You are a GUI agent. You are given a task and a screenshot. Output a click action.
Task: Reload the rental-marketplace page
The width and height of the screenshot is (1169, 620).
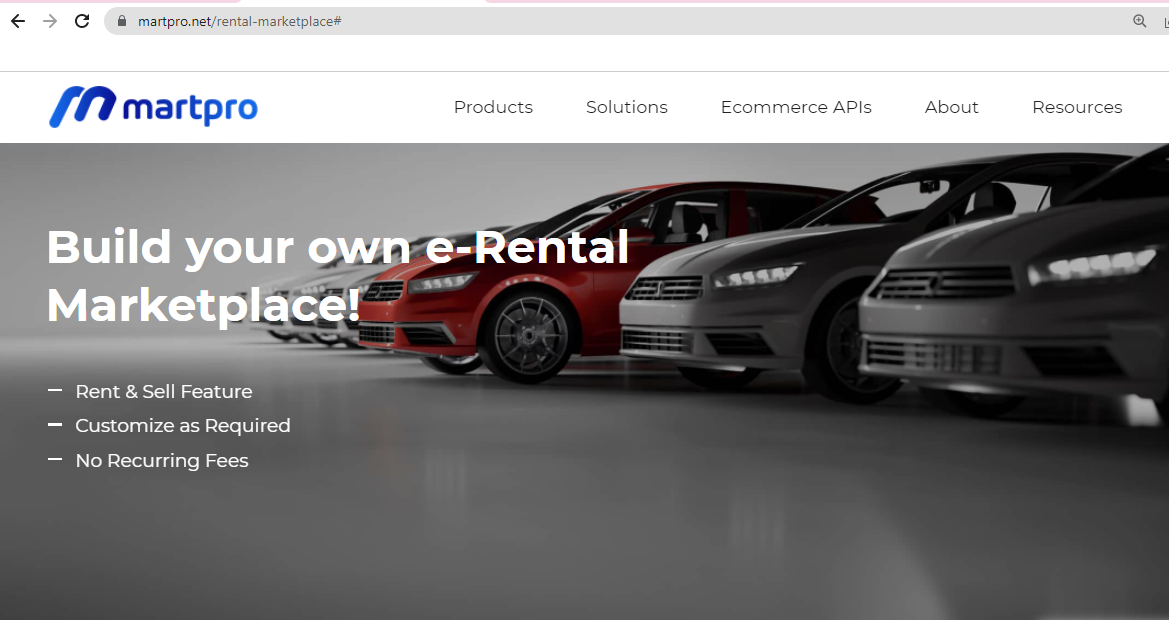point(82,21)
